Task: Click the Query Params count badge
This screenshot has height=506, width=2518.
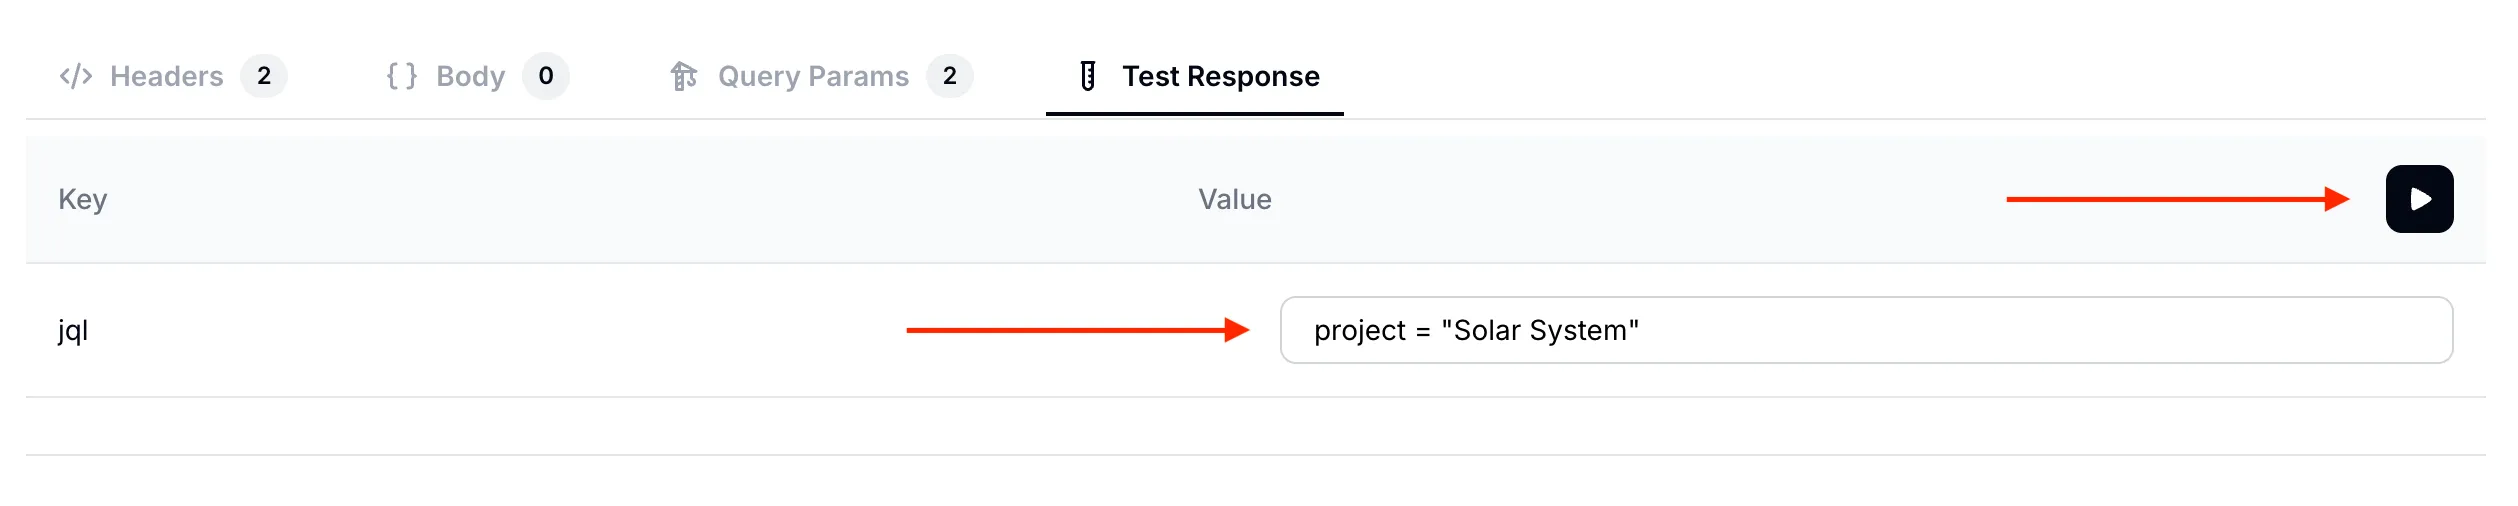Action: (950, 76)
